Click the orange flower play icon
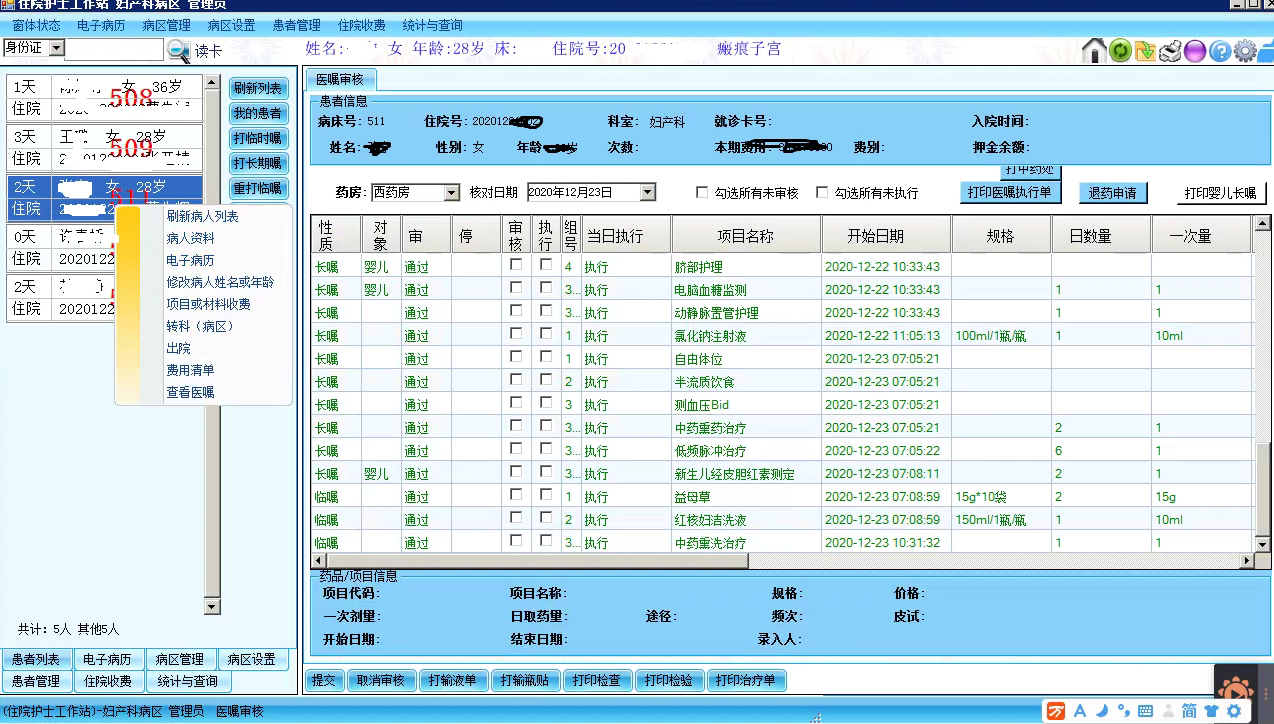 [1236, 689]
